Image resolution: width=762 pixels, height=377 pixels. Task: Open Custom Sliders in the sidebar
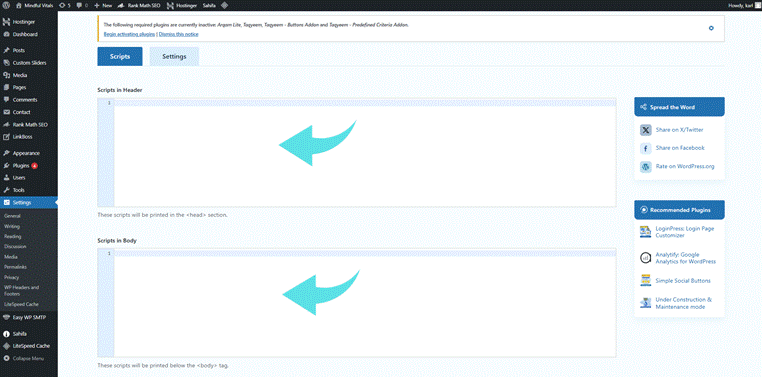click(x=29, y=63)
